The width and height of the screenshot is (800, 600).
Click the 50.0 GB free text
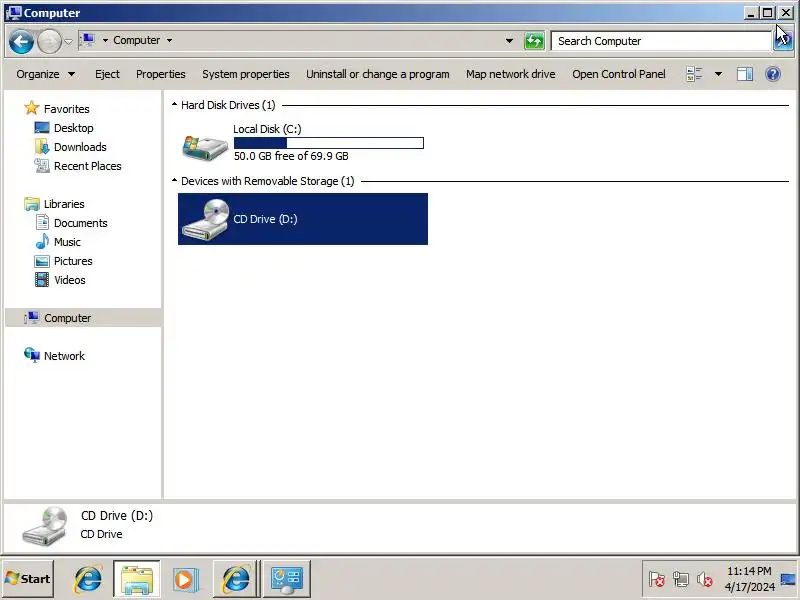pyautogui.click(x=291, y=156)
